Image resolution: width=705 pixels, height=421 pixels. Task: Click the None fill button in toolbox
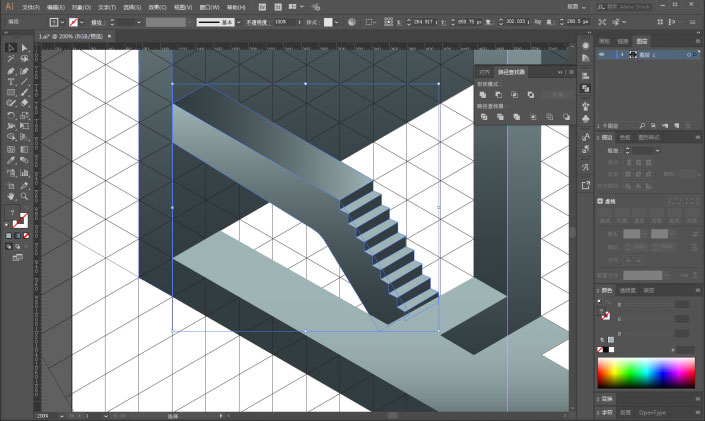[26, 236]
